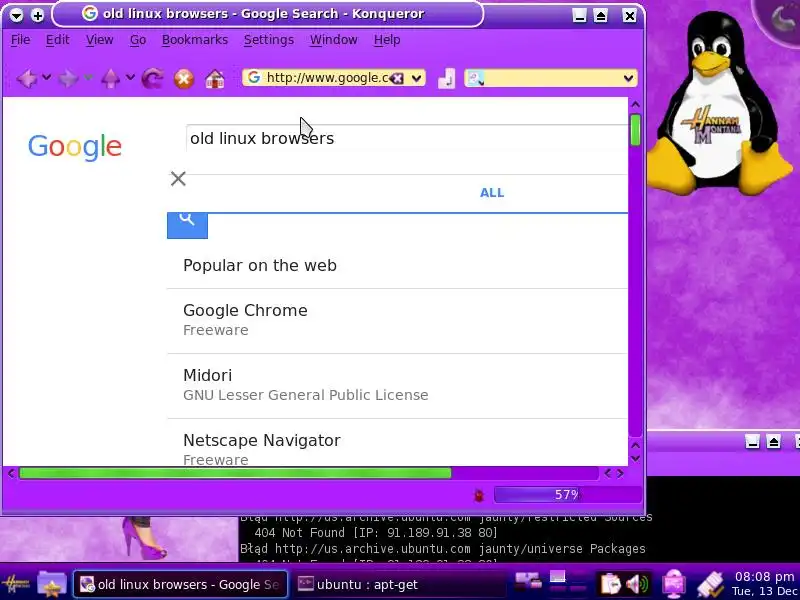The image size is (800, 600).
Task: Click the blue Google search magnifier button
Action: click(x=187, y=224)
